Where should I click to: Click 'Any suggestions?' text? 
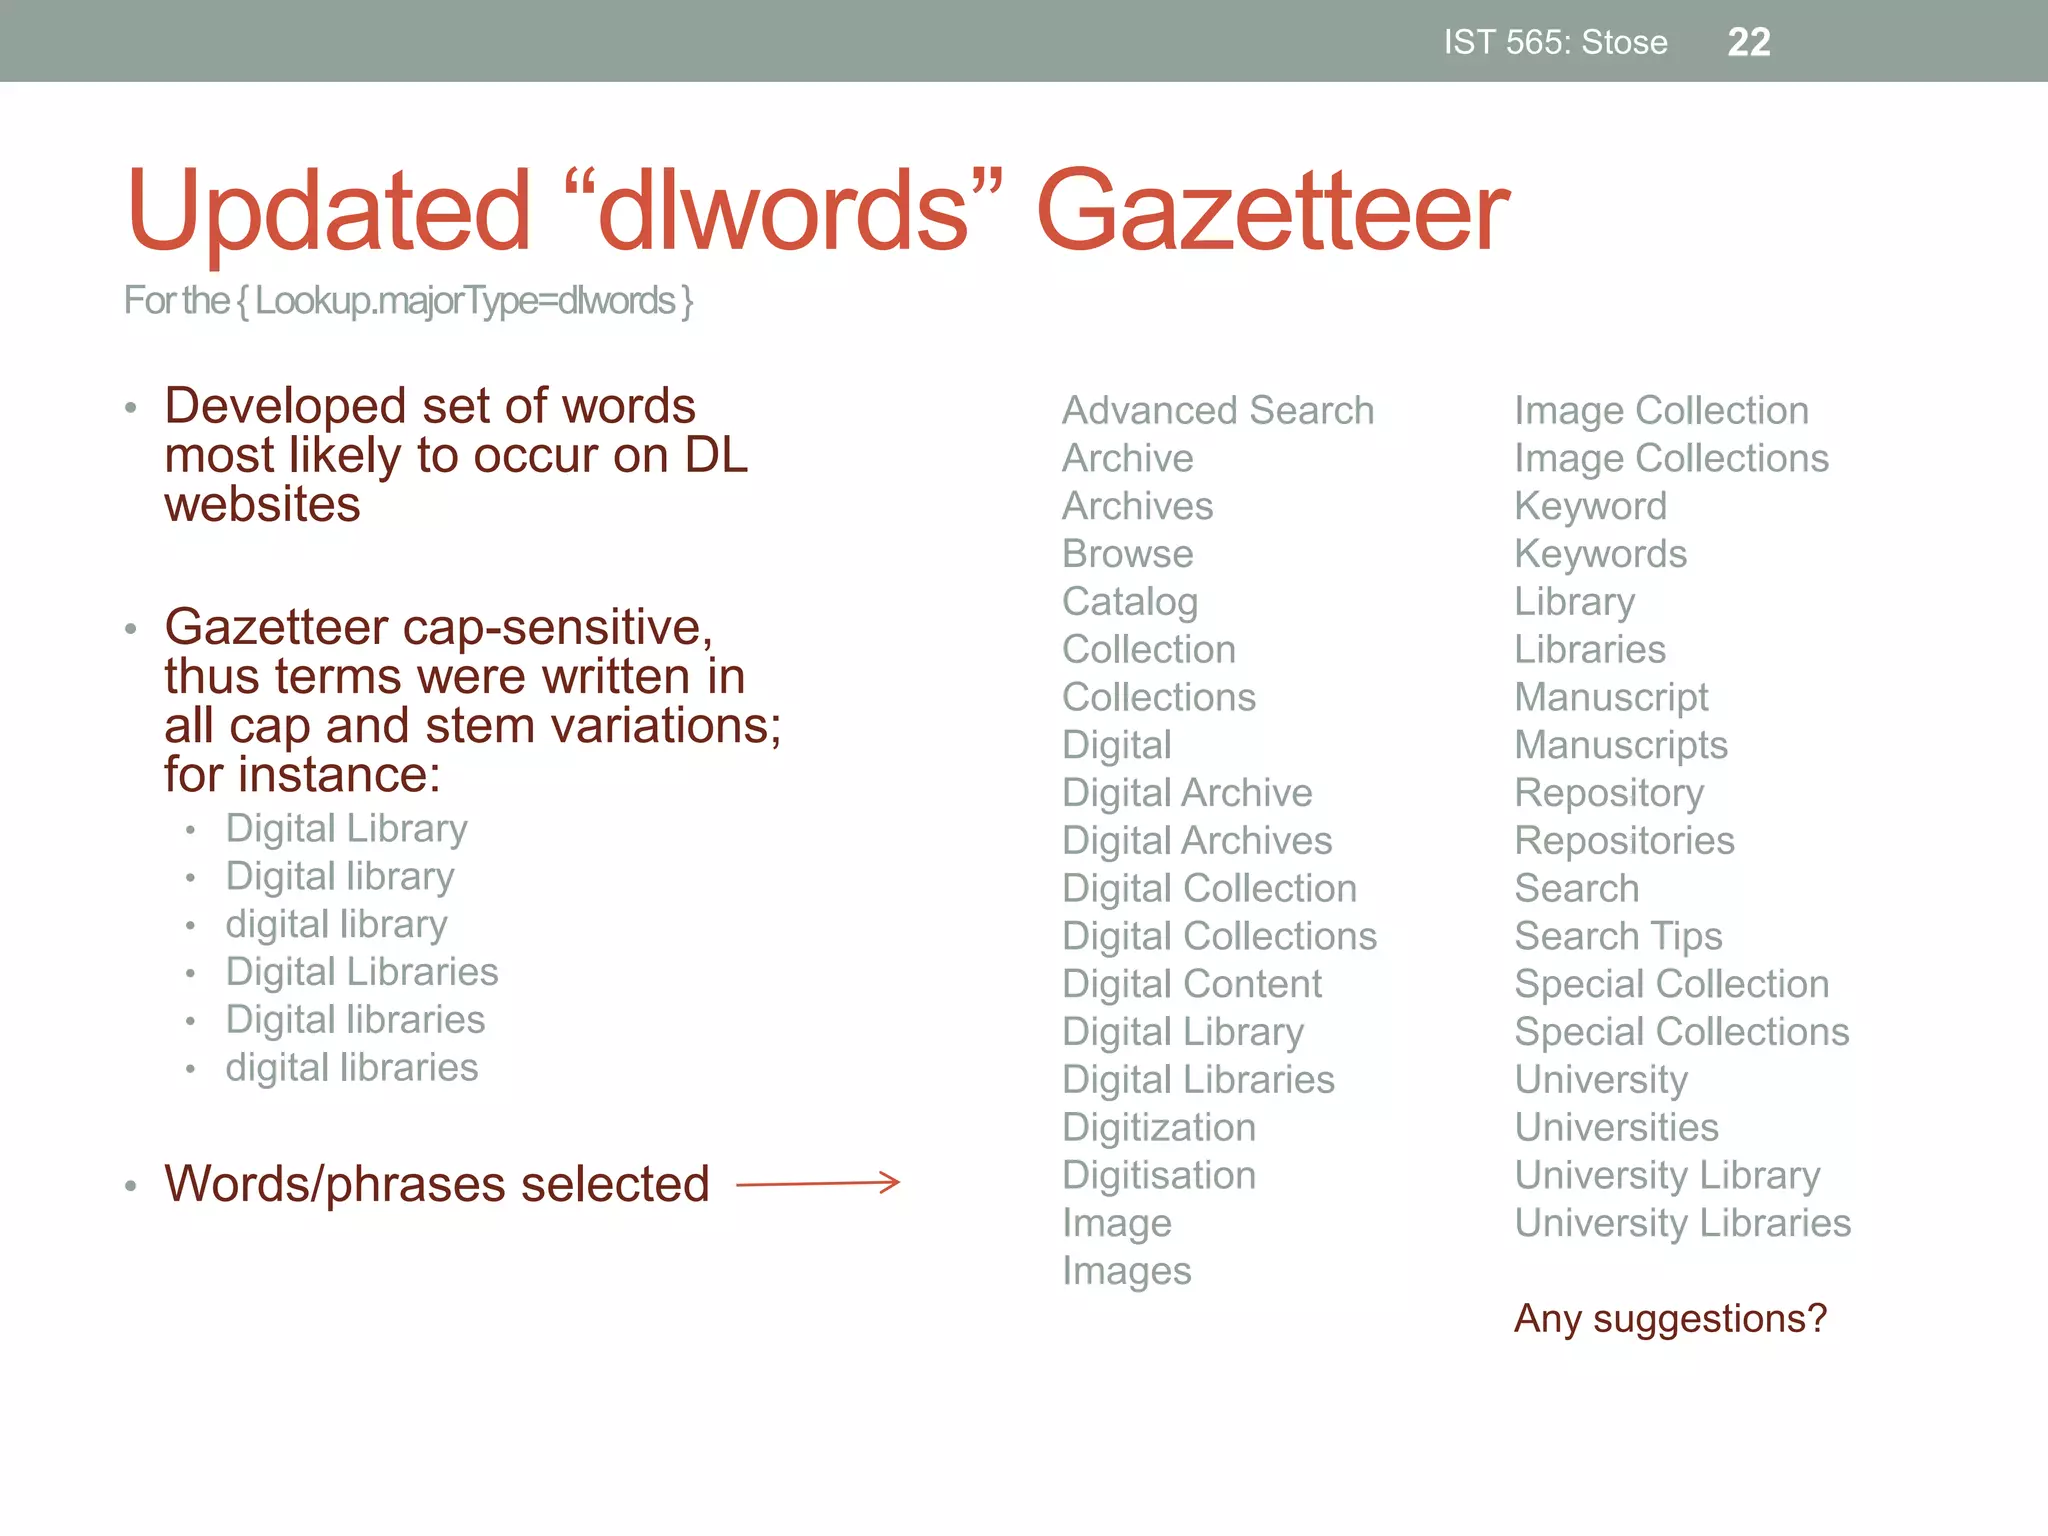tap(1670, 1318)
